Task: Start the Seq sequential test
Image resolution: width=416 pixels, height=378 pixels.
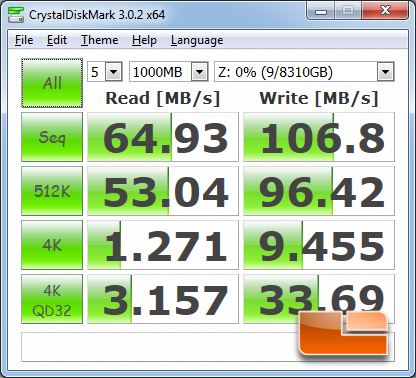Action: tap(52, 137)
